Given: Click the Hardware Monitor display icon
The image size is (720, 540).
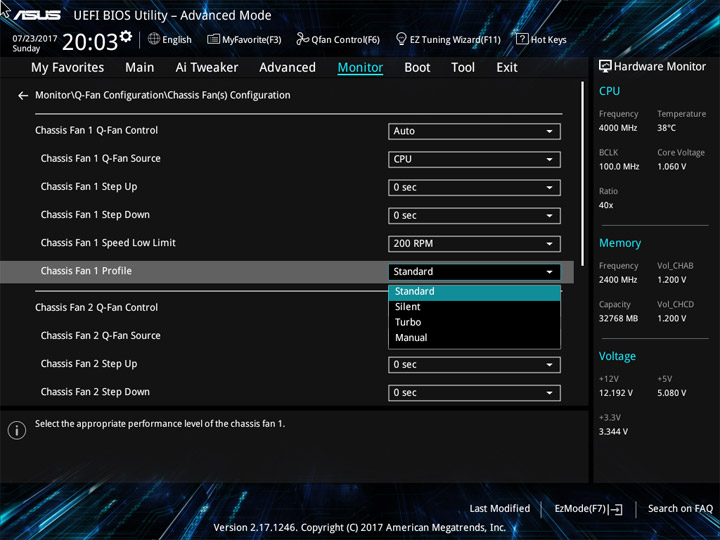Looking at the screenshot, I should 605,67.
